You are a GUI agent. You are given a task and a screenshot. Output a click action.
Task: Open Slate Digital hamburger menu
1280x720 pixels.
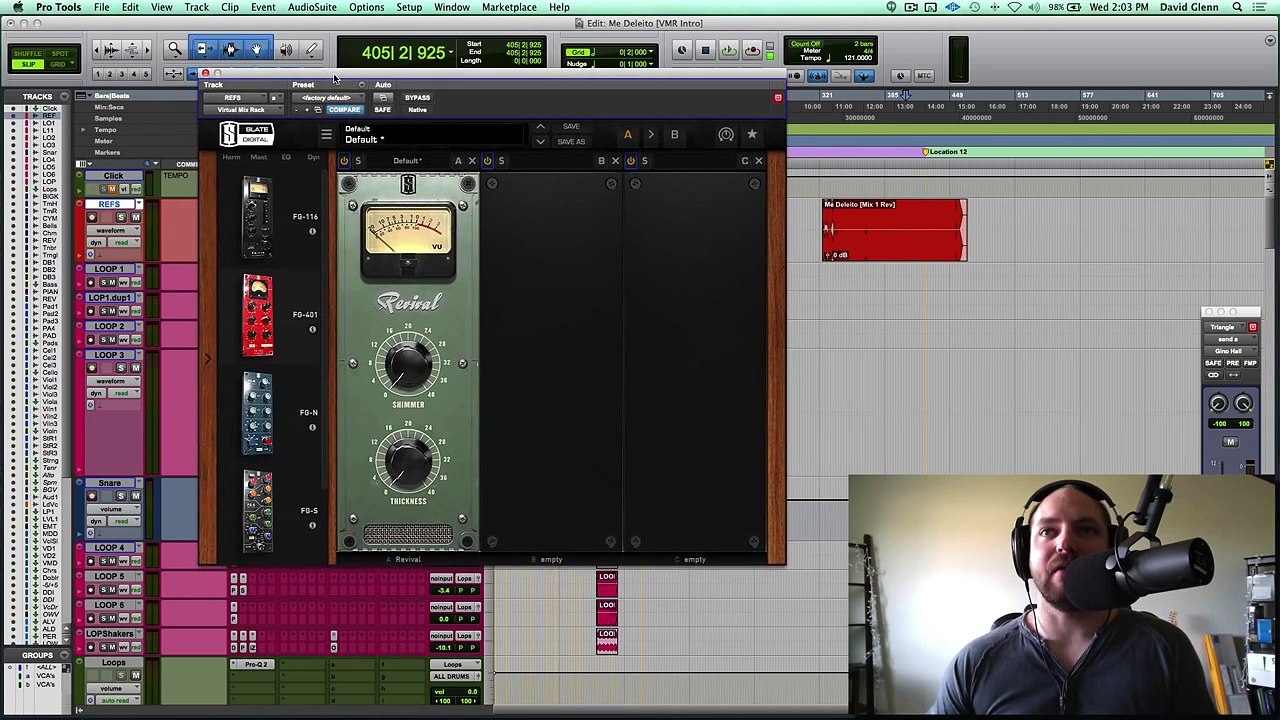[x=326, y=134]
